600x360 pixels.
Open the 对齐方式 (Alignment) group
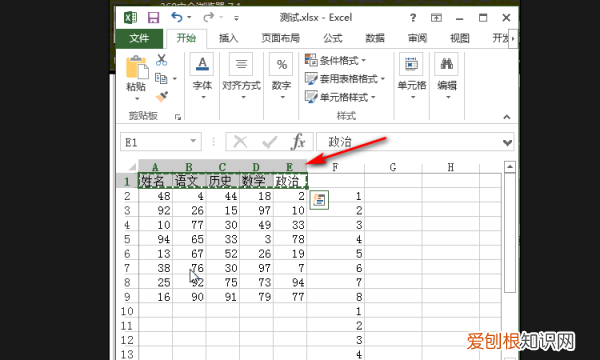click(x=241, y=77)
